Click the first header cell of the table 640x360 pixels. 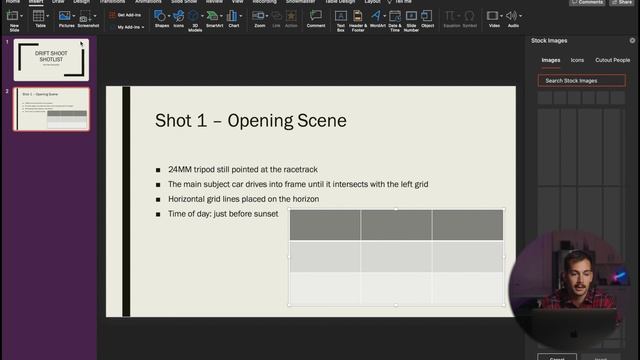click(x=325, y=225)
